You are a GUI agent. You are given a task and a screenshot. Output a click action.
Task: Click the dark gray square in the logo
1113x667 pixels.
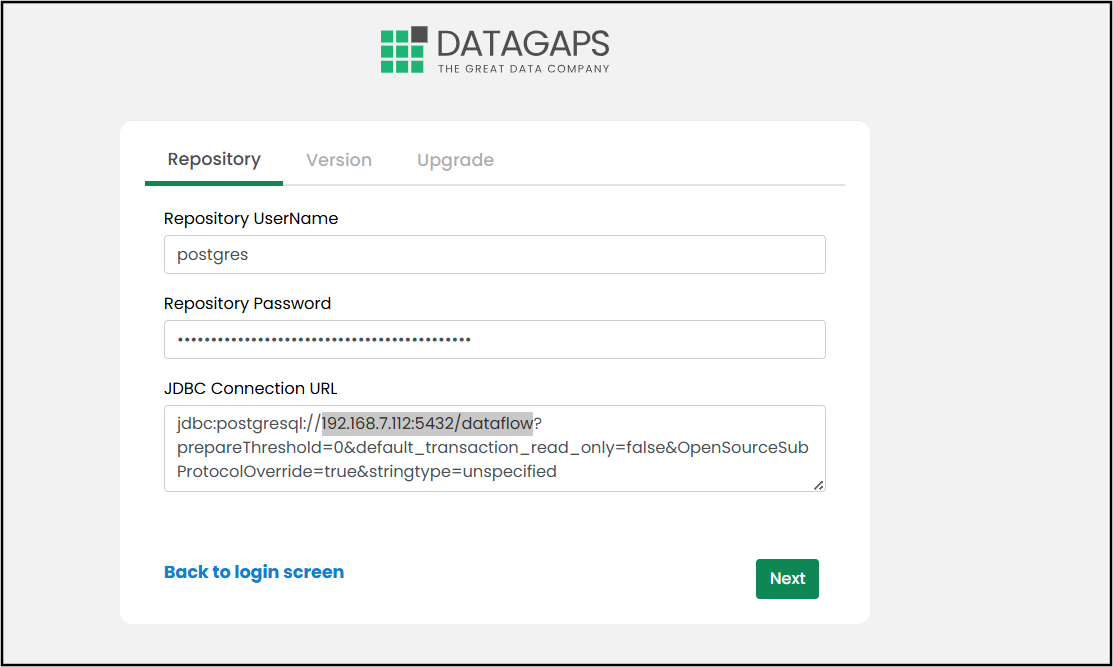point(419,35)
